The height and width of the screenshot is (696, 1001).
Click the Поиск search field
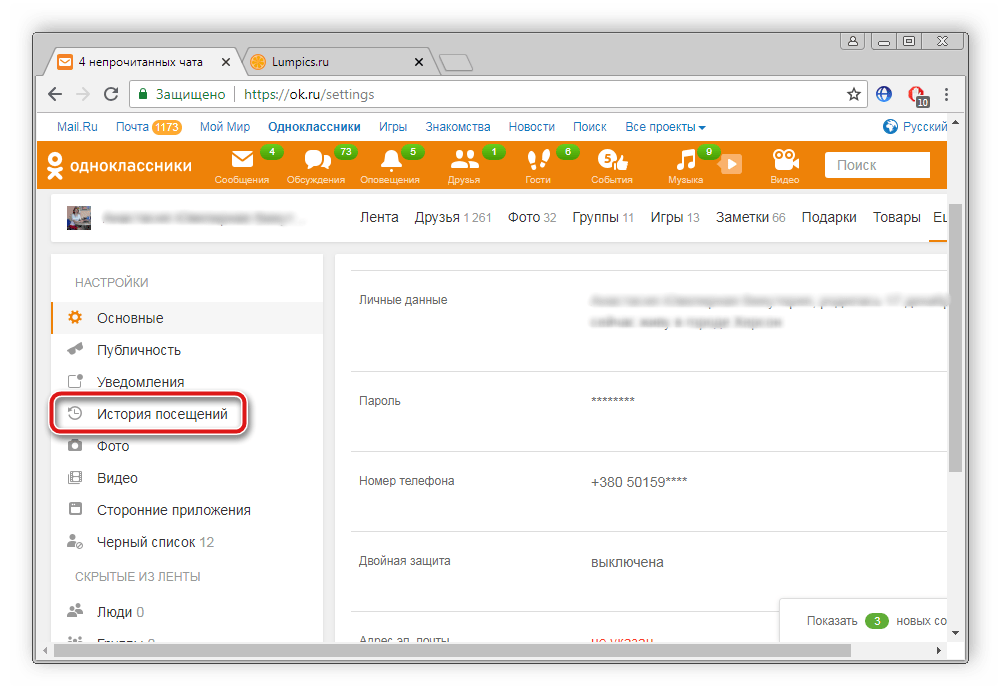click(x=876, y=165)
